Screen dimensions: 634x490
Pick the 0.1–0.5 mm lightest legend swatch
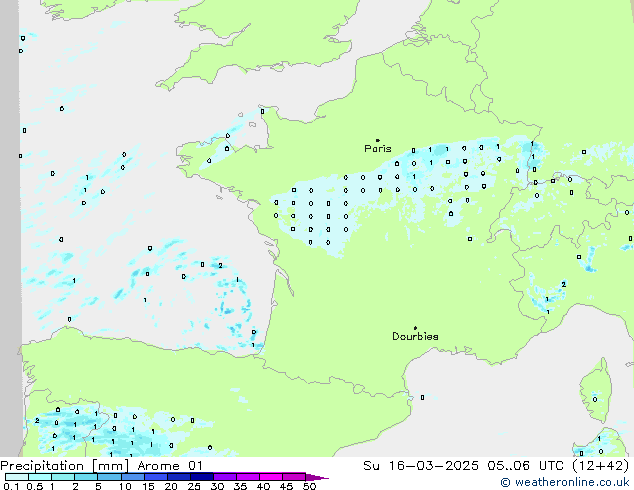[17, 477]
